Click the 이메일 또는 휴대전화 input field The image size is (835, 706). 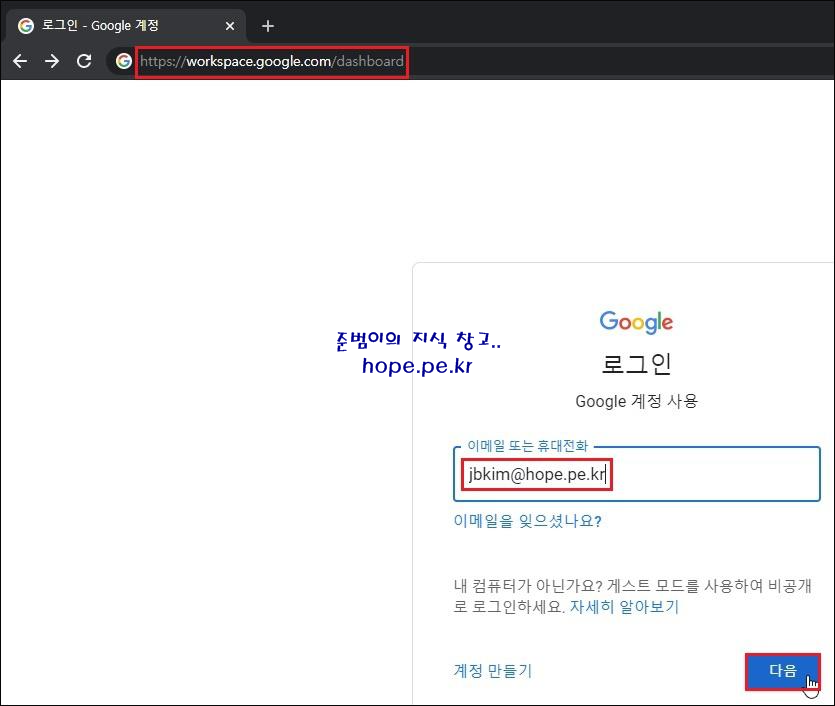tap(636, 474)
